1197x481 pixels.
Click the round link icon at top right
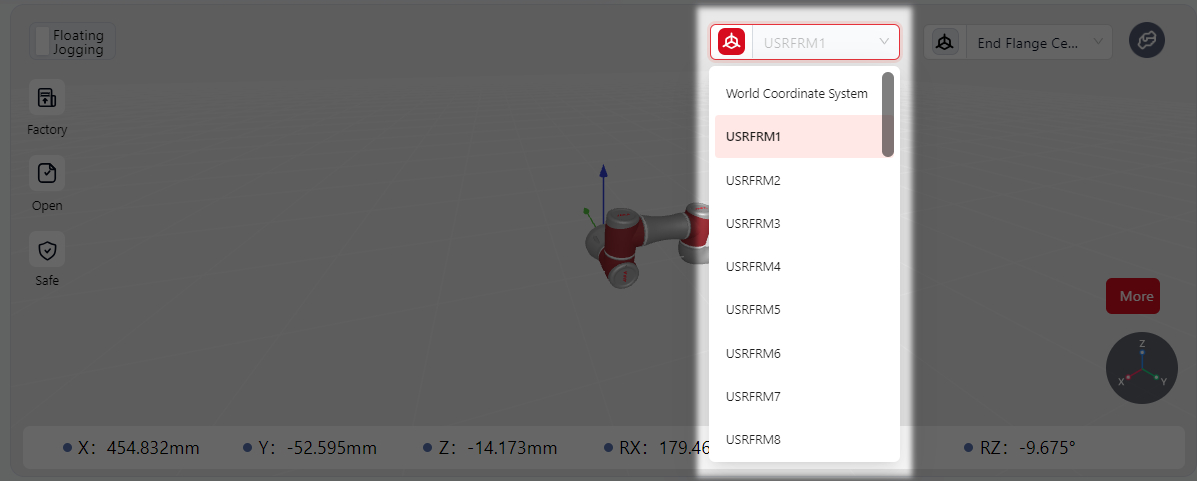pyautogui.click(x=1147, y=40)
